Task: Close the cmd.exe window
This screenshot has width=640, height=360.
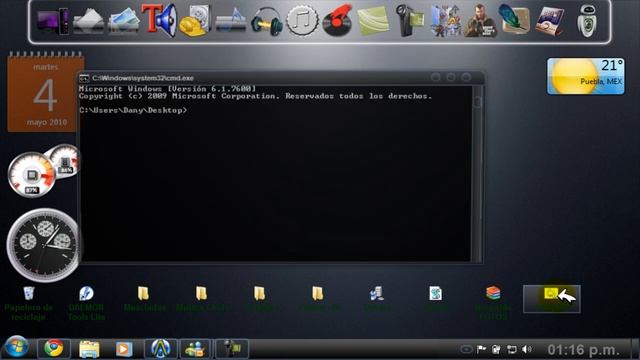Action: 466,77
